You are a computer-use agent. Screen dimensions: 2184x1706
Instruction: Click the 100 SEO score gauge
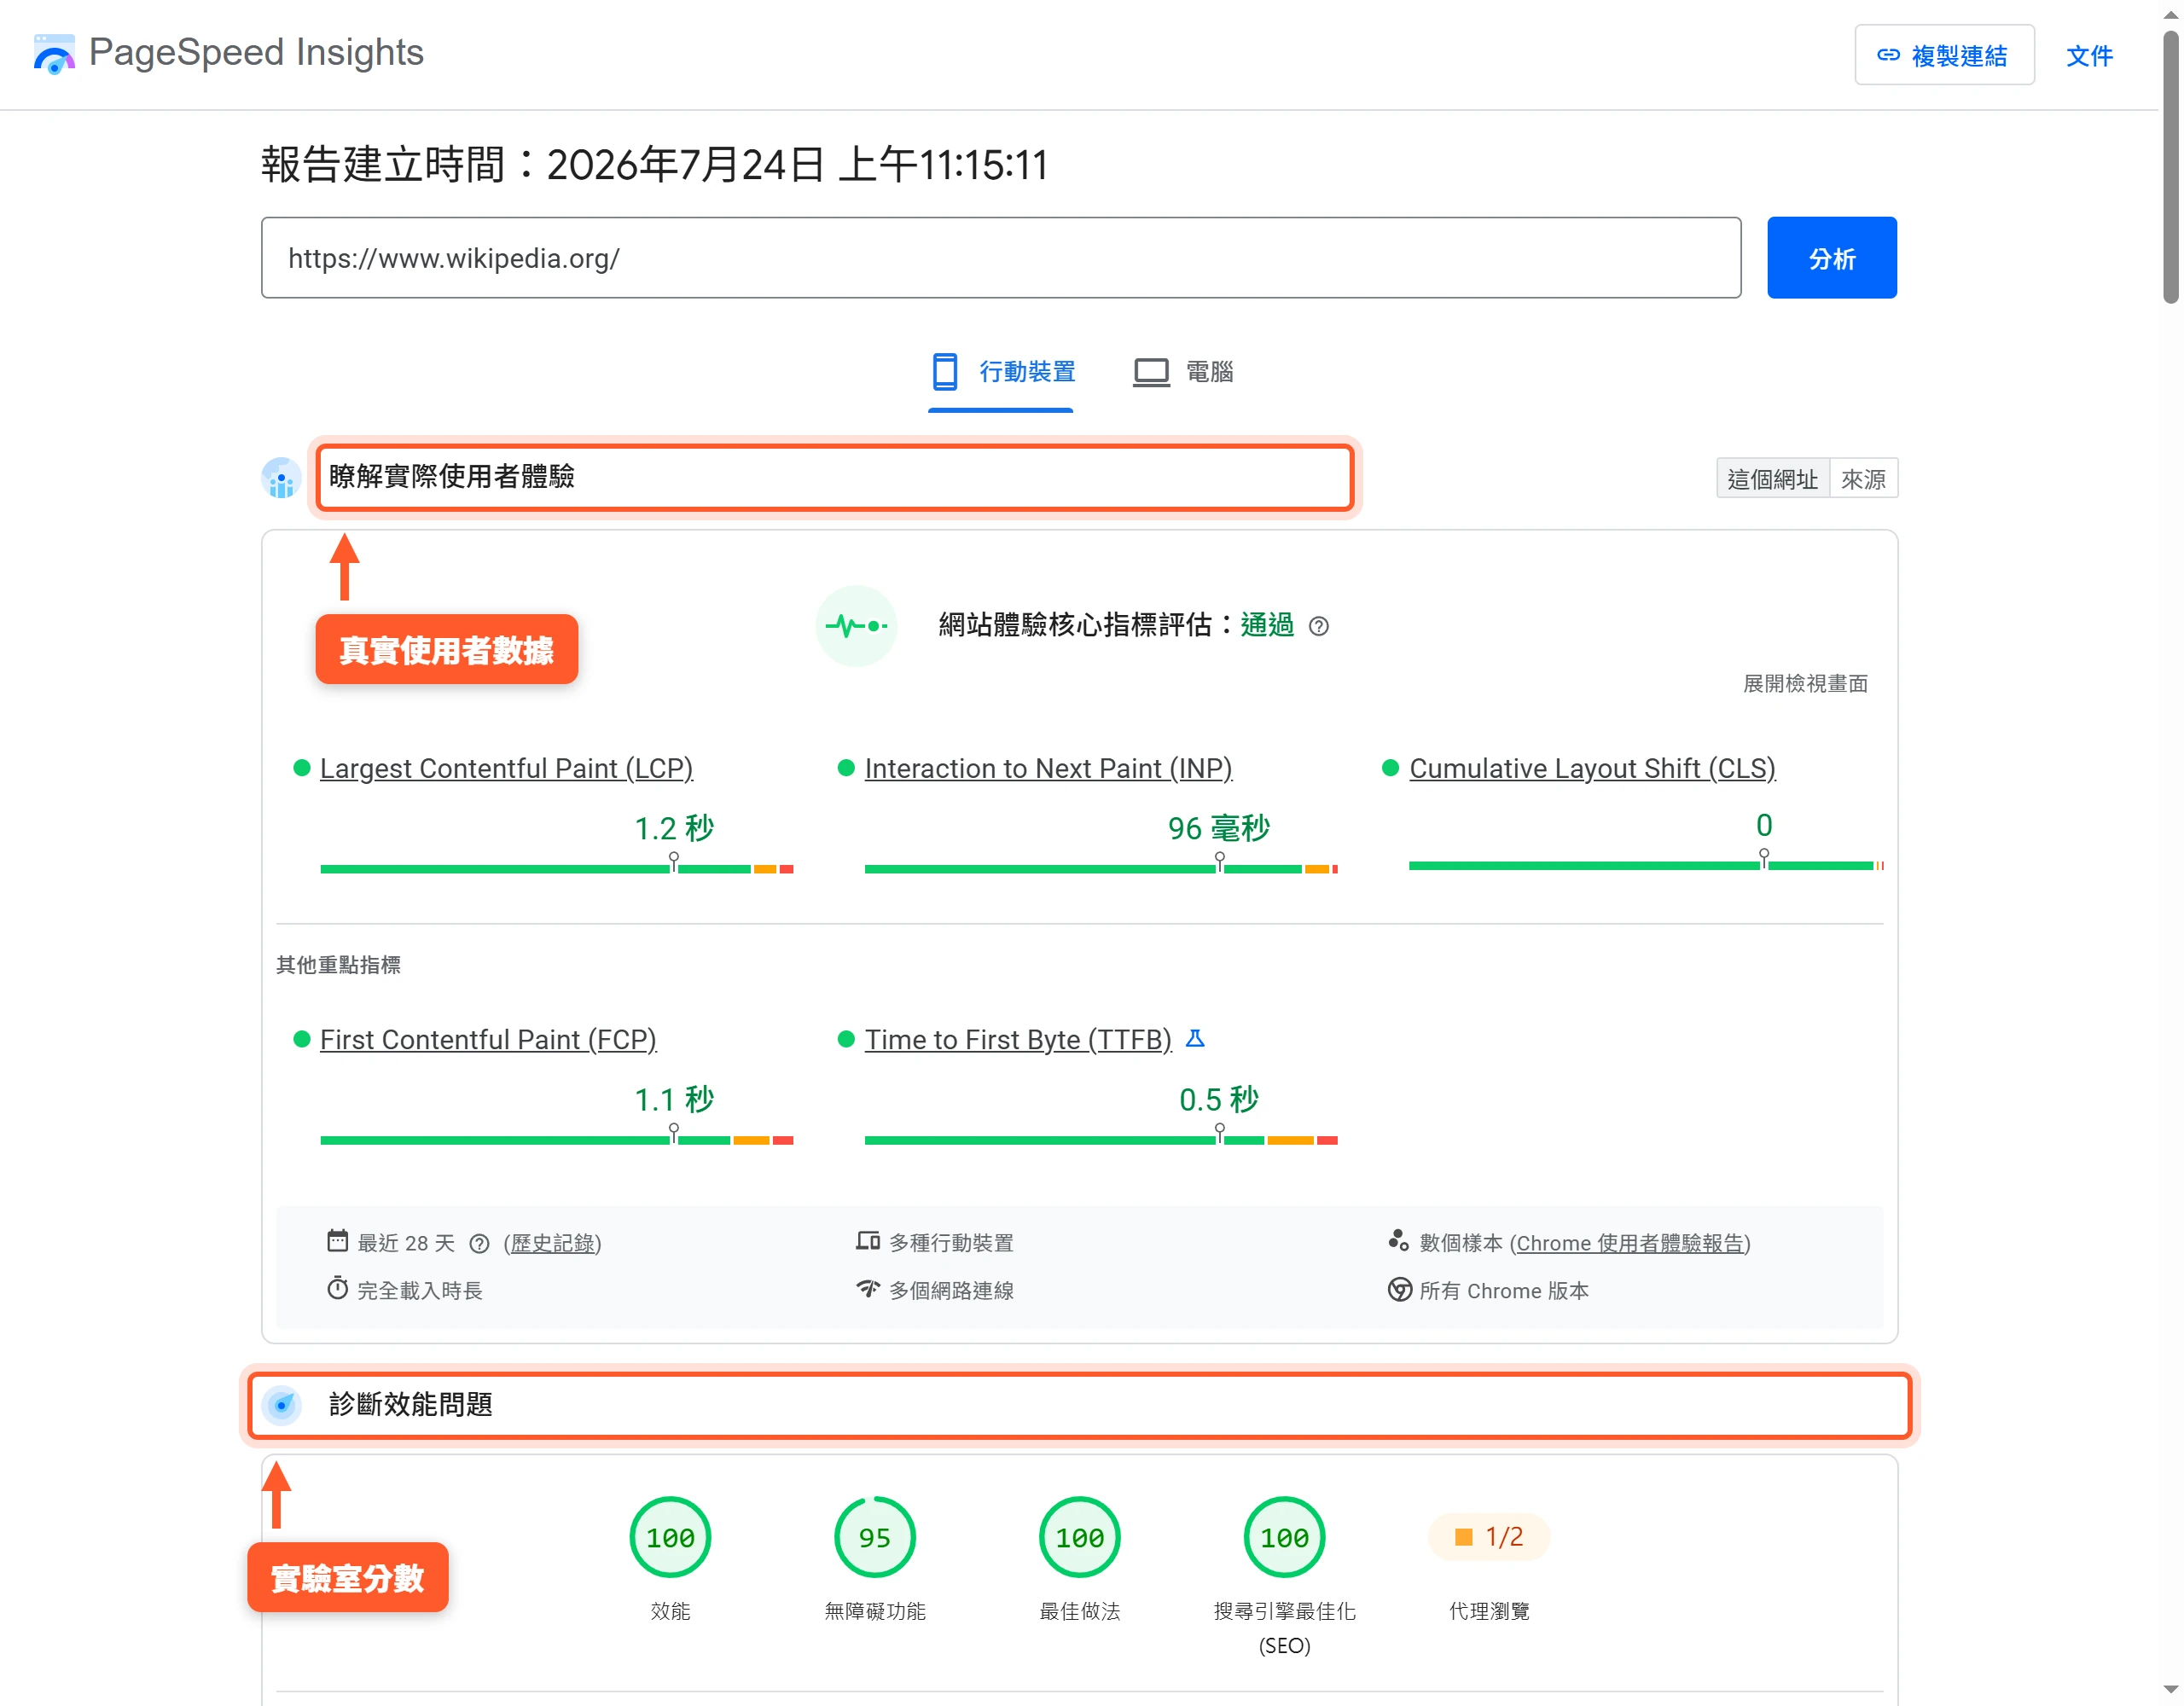1284,1537
